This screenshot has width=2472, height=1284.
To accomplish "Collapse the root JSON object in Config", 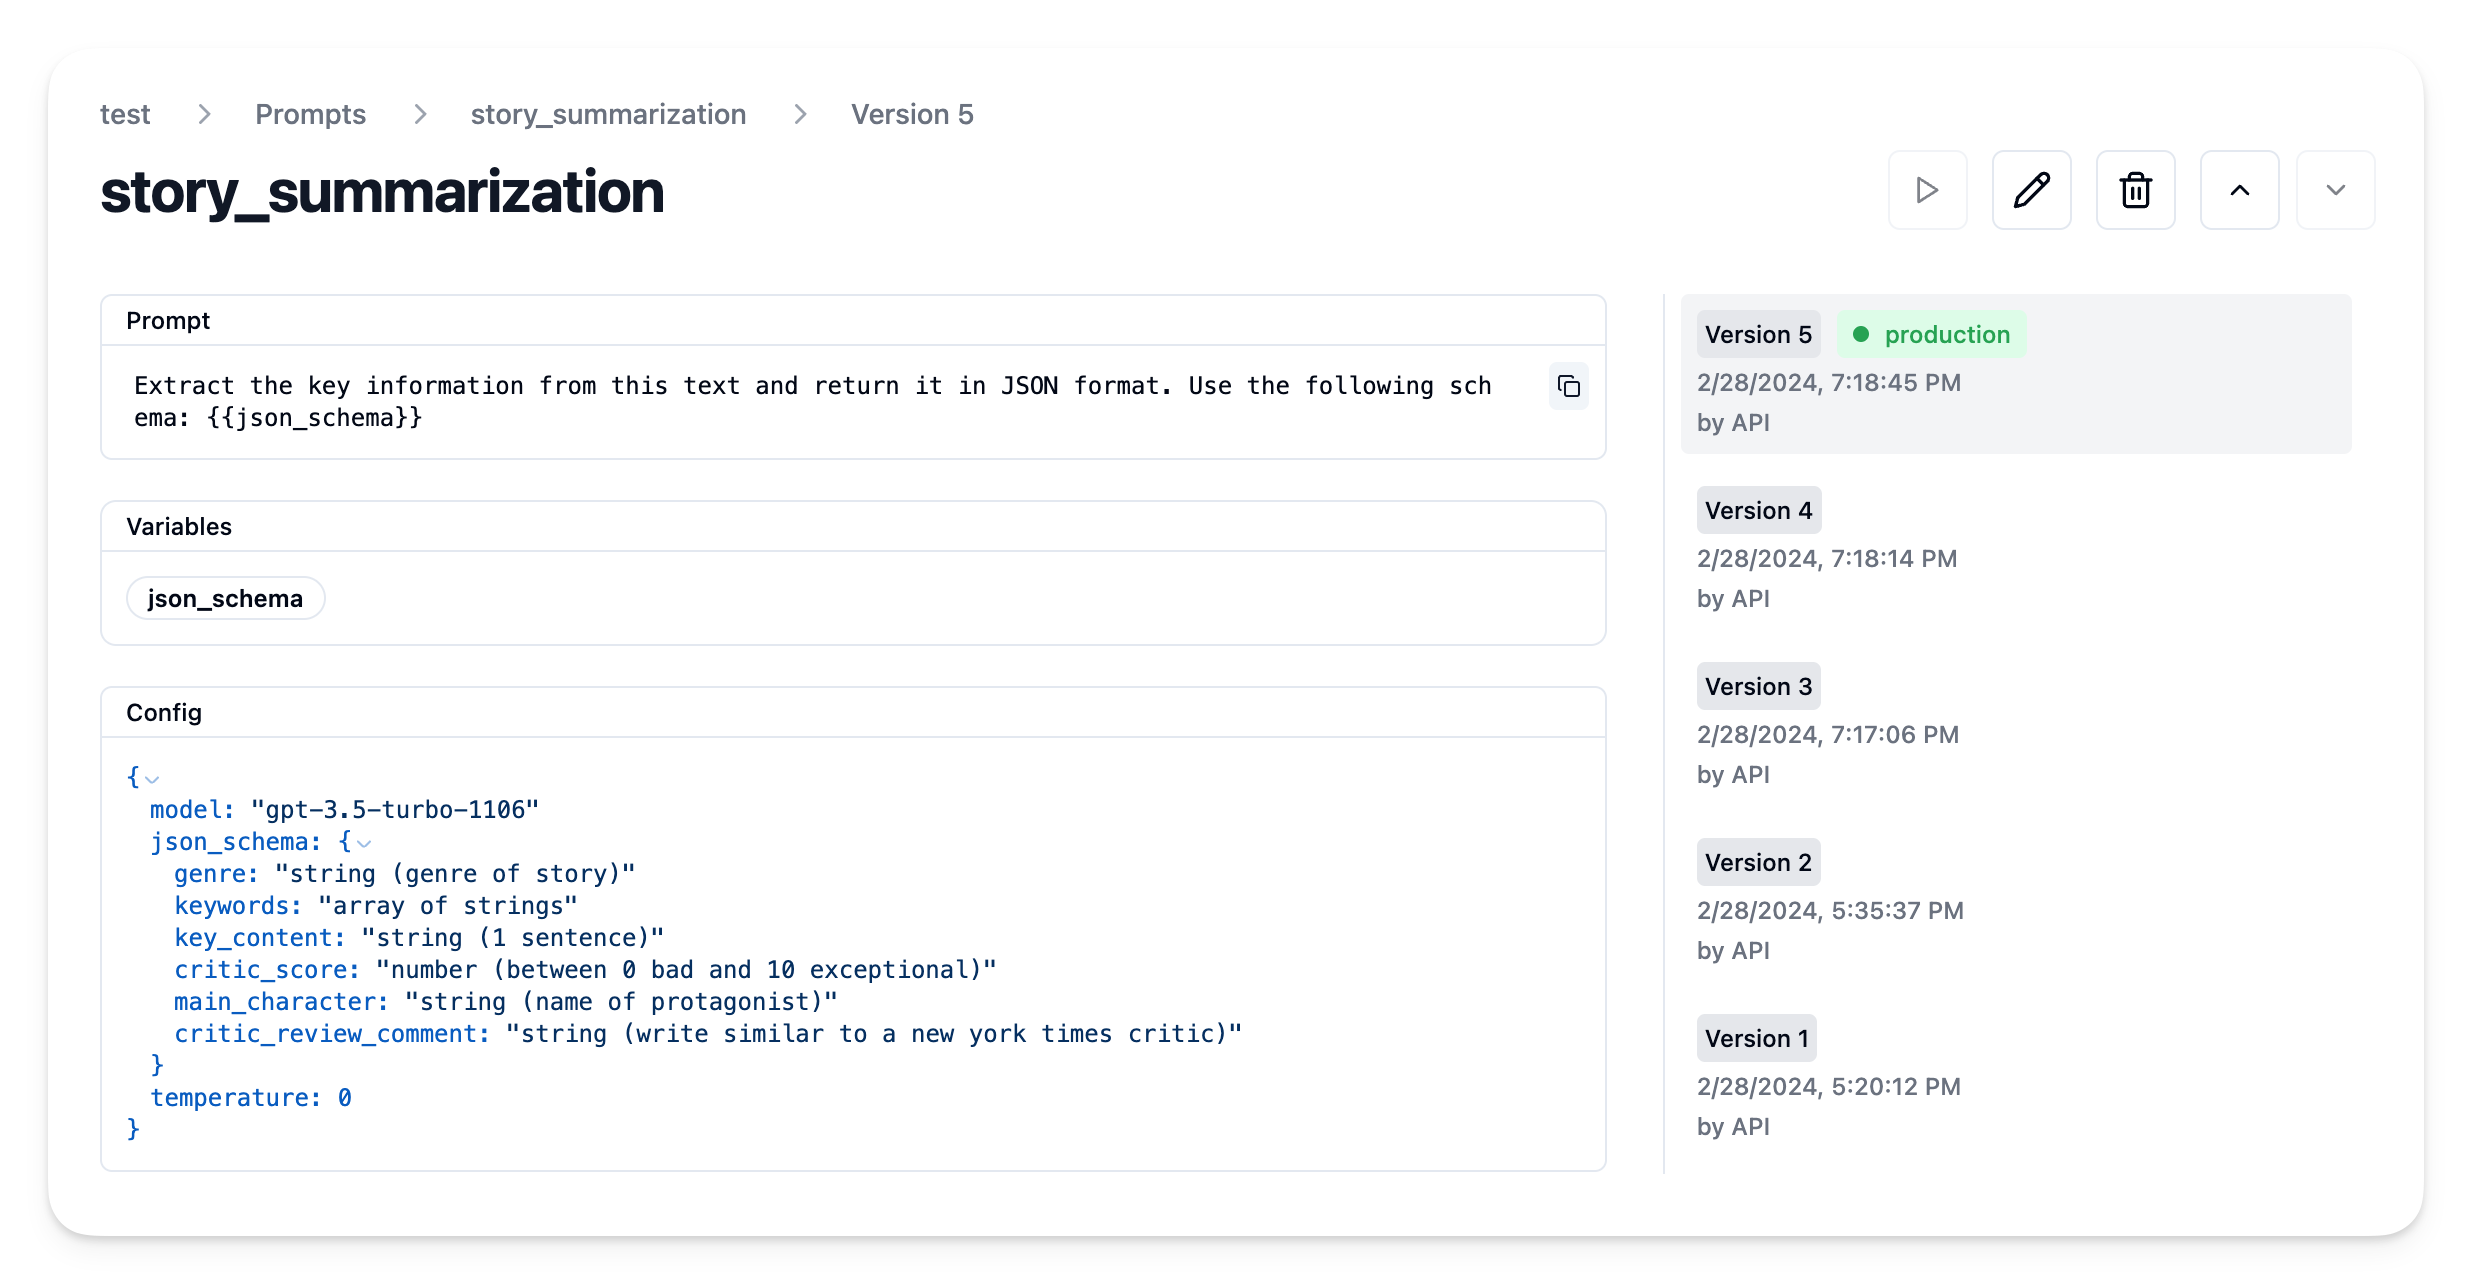I will point(150,778).
